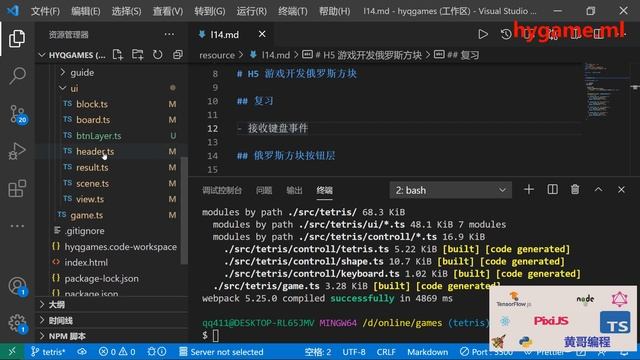The height and width of the screenshot is (360, 640).
Task: Open game.ts in explorer
Action: 87,215
